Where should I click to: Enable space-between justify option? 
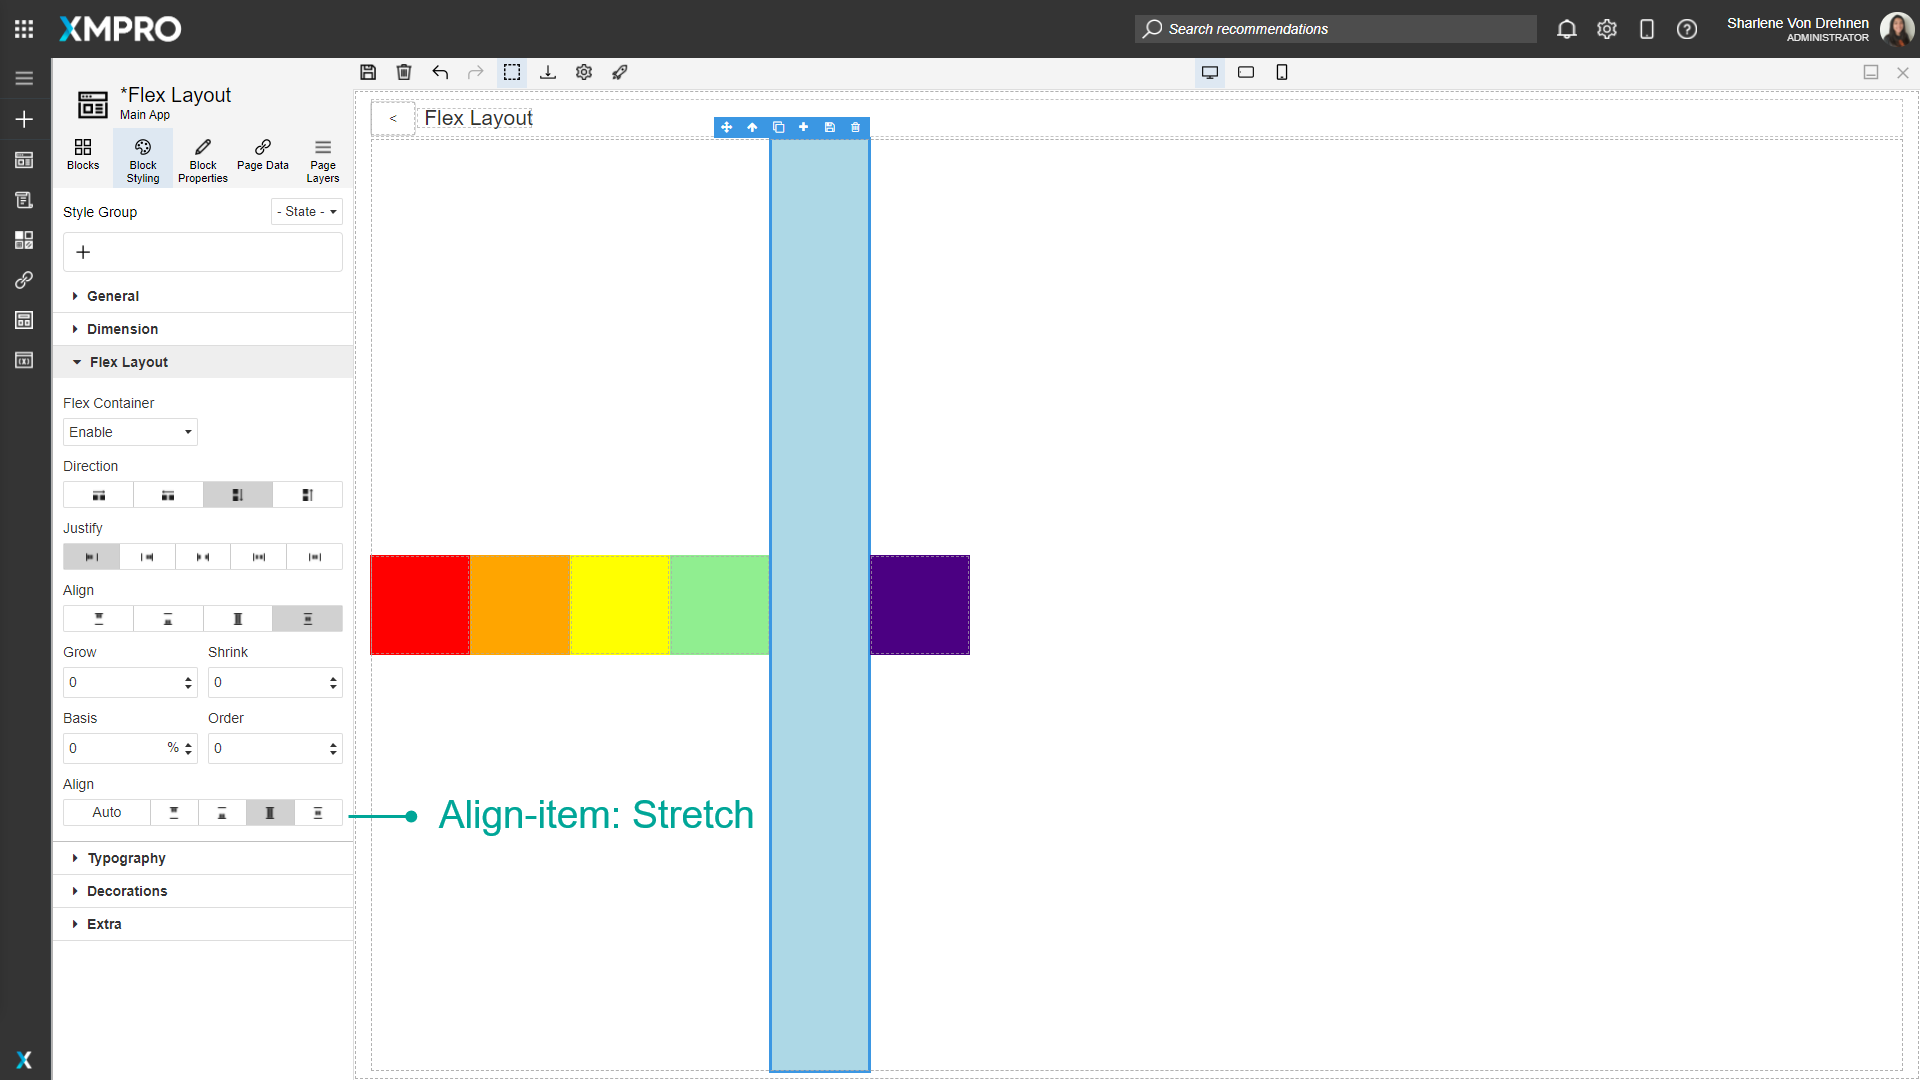click(x=259, y=556)
